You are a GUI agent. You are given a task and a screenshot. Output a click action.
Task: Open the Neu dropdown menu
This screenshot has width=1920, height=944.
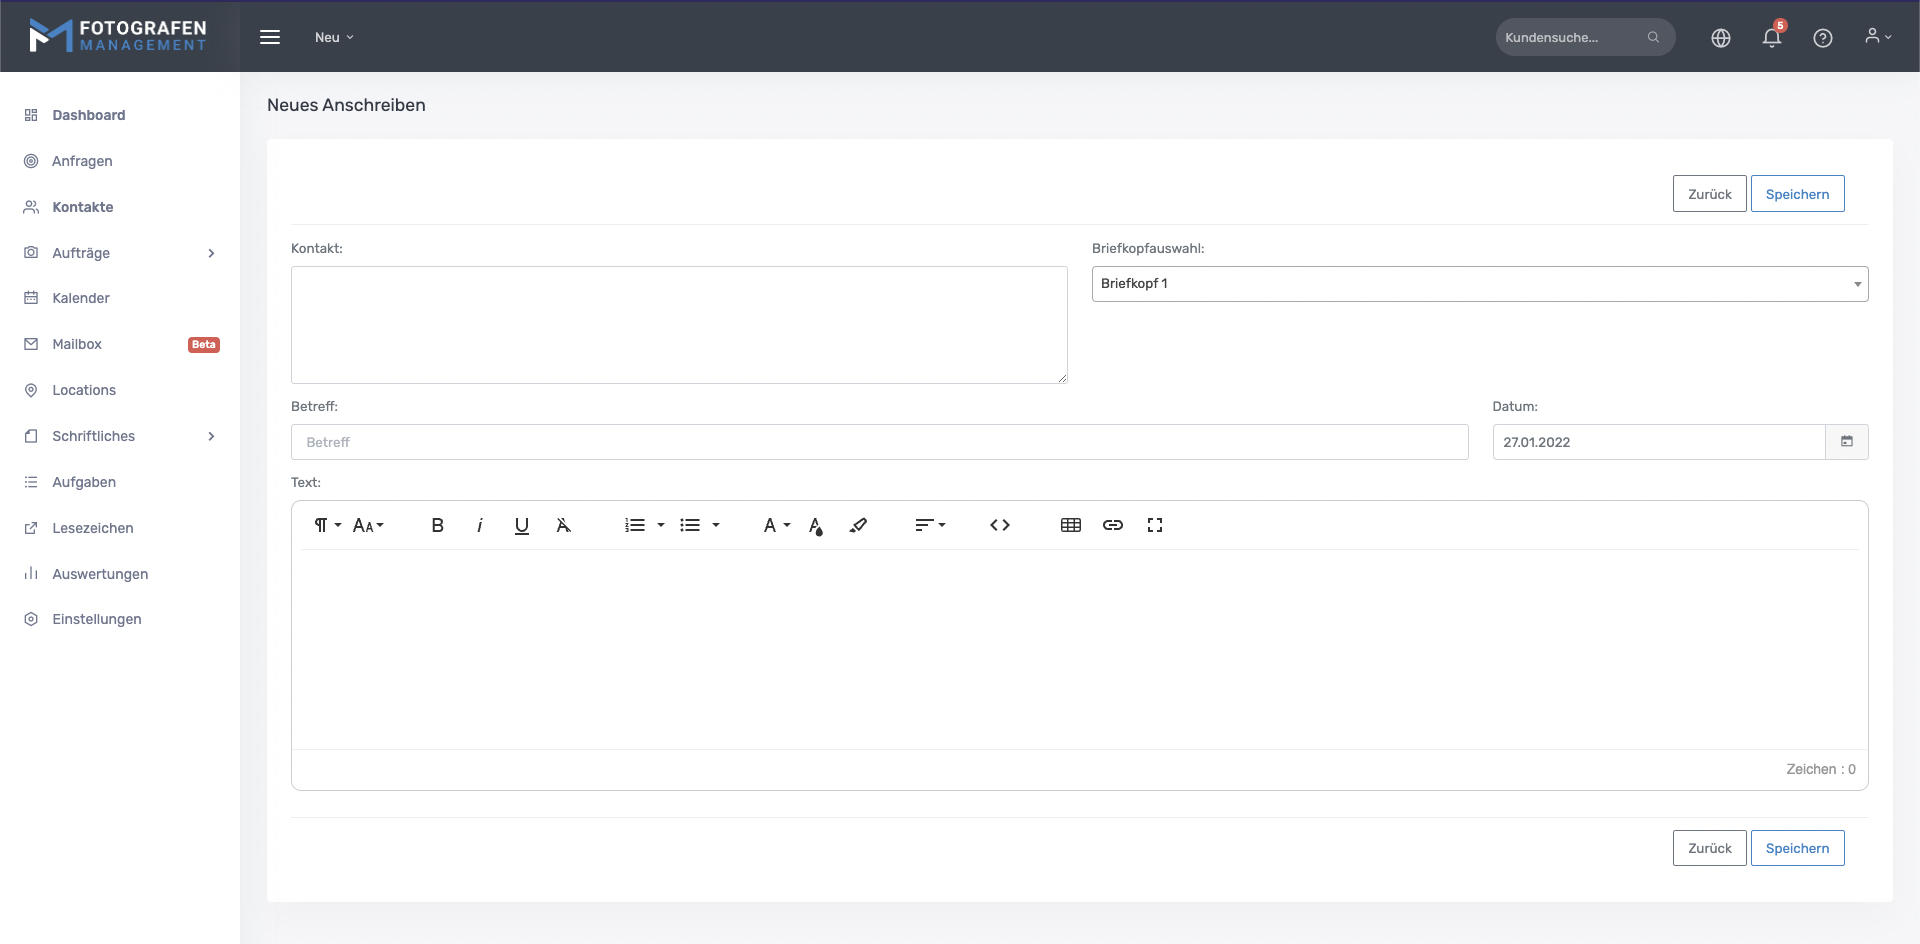coord(334,37)
